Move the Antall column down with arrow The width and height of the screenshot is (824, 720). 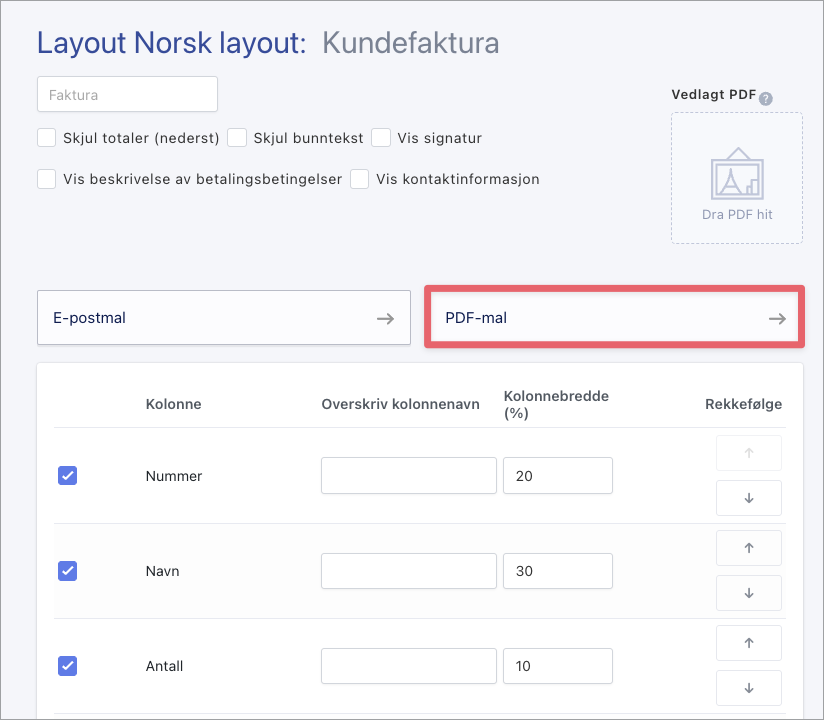(x=748, y=687)
